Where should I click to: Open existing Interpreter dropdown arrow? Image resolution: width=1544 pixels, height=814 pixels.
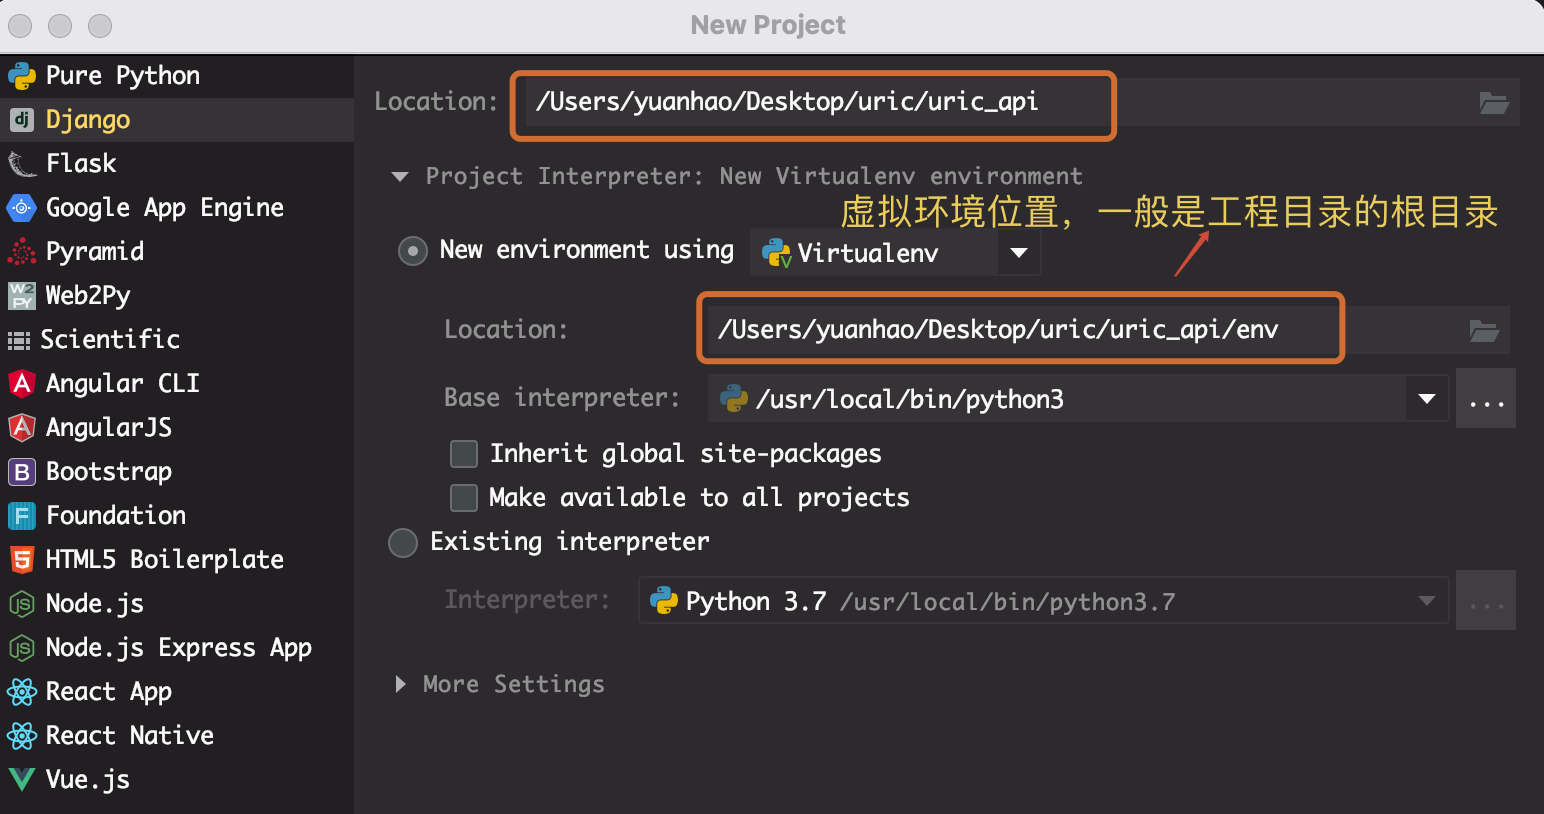pos(1427,601)
